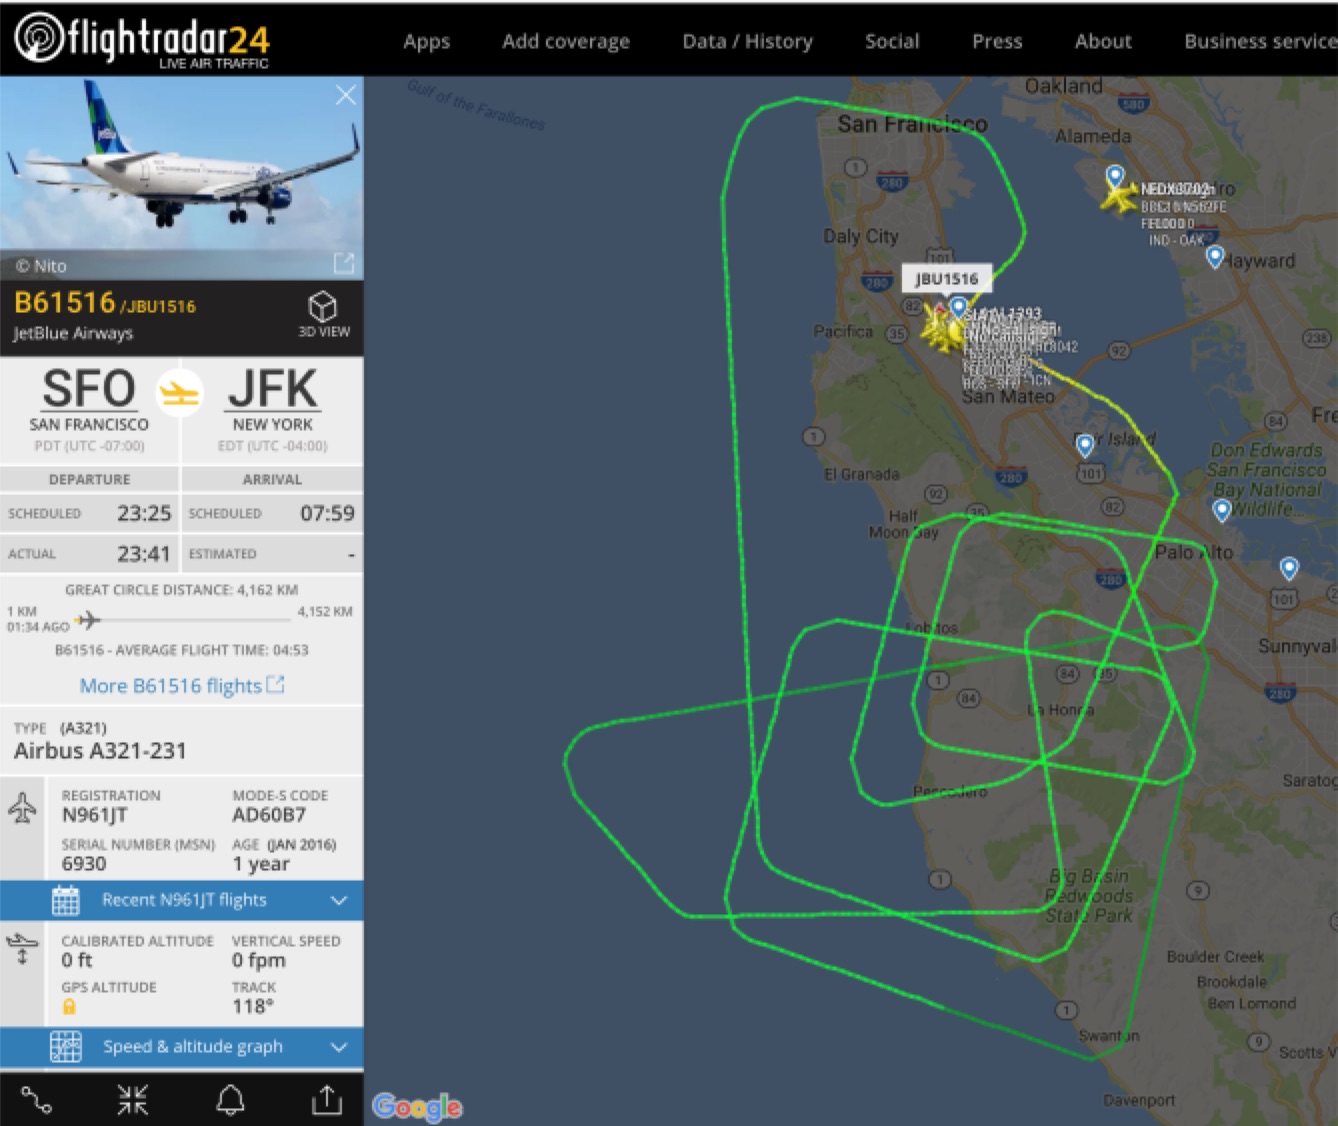Open aircraft photo in external window icon

coord(344,263)
